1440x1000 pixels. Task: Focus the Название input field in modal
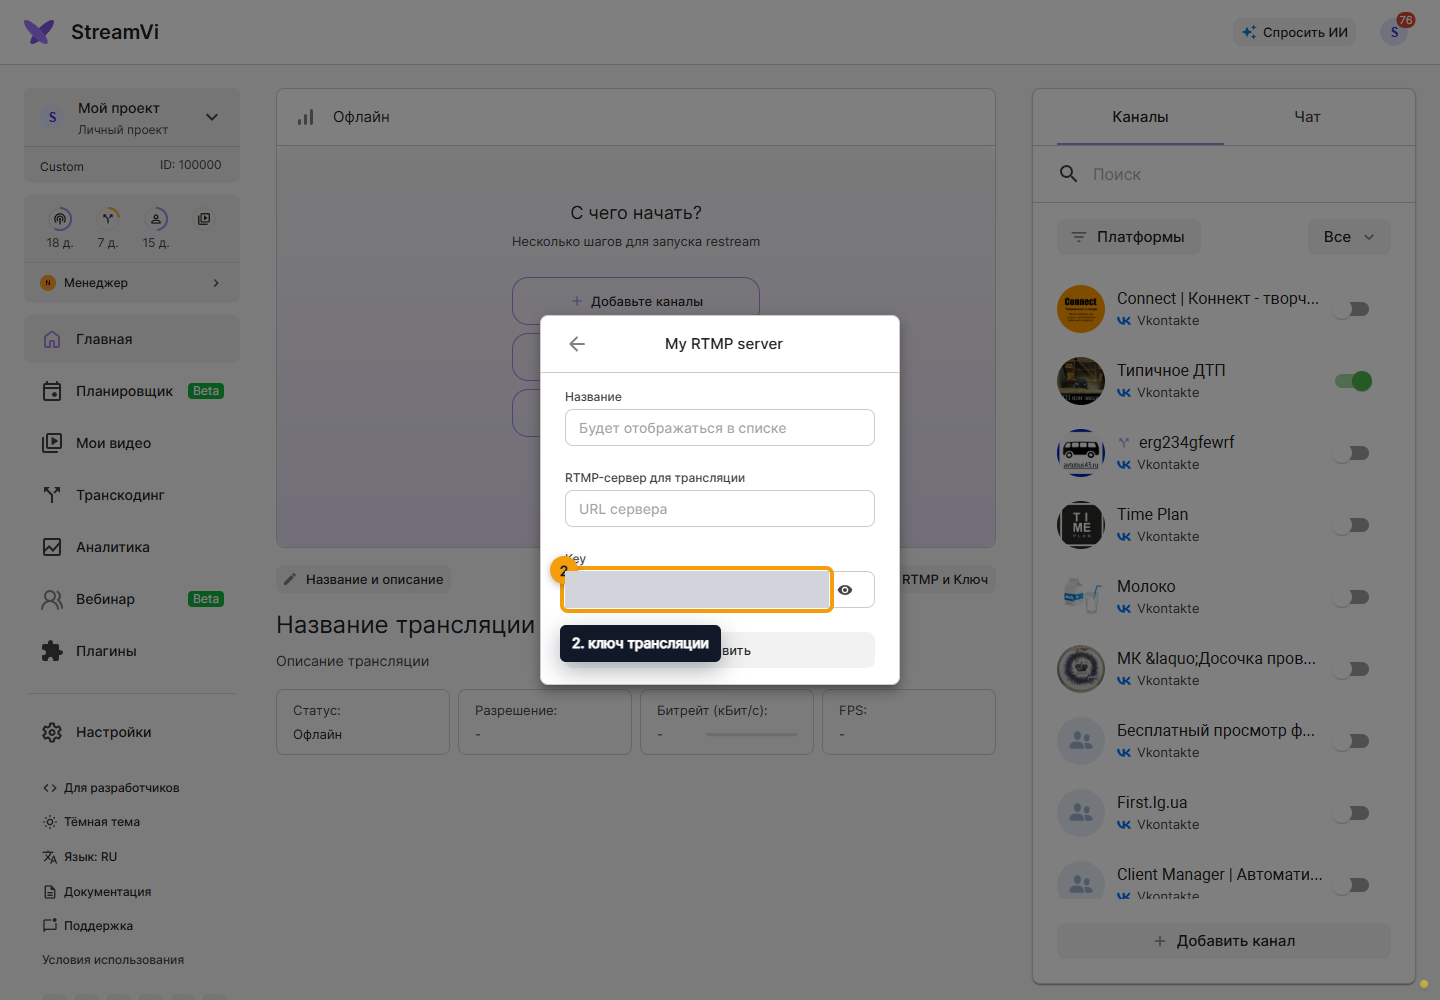tap(720, 428)
